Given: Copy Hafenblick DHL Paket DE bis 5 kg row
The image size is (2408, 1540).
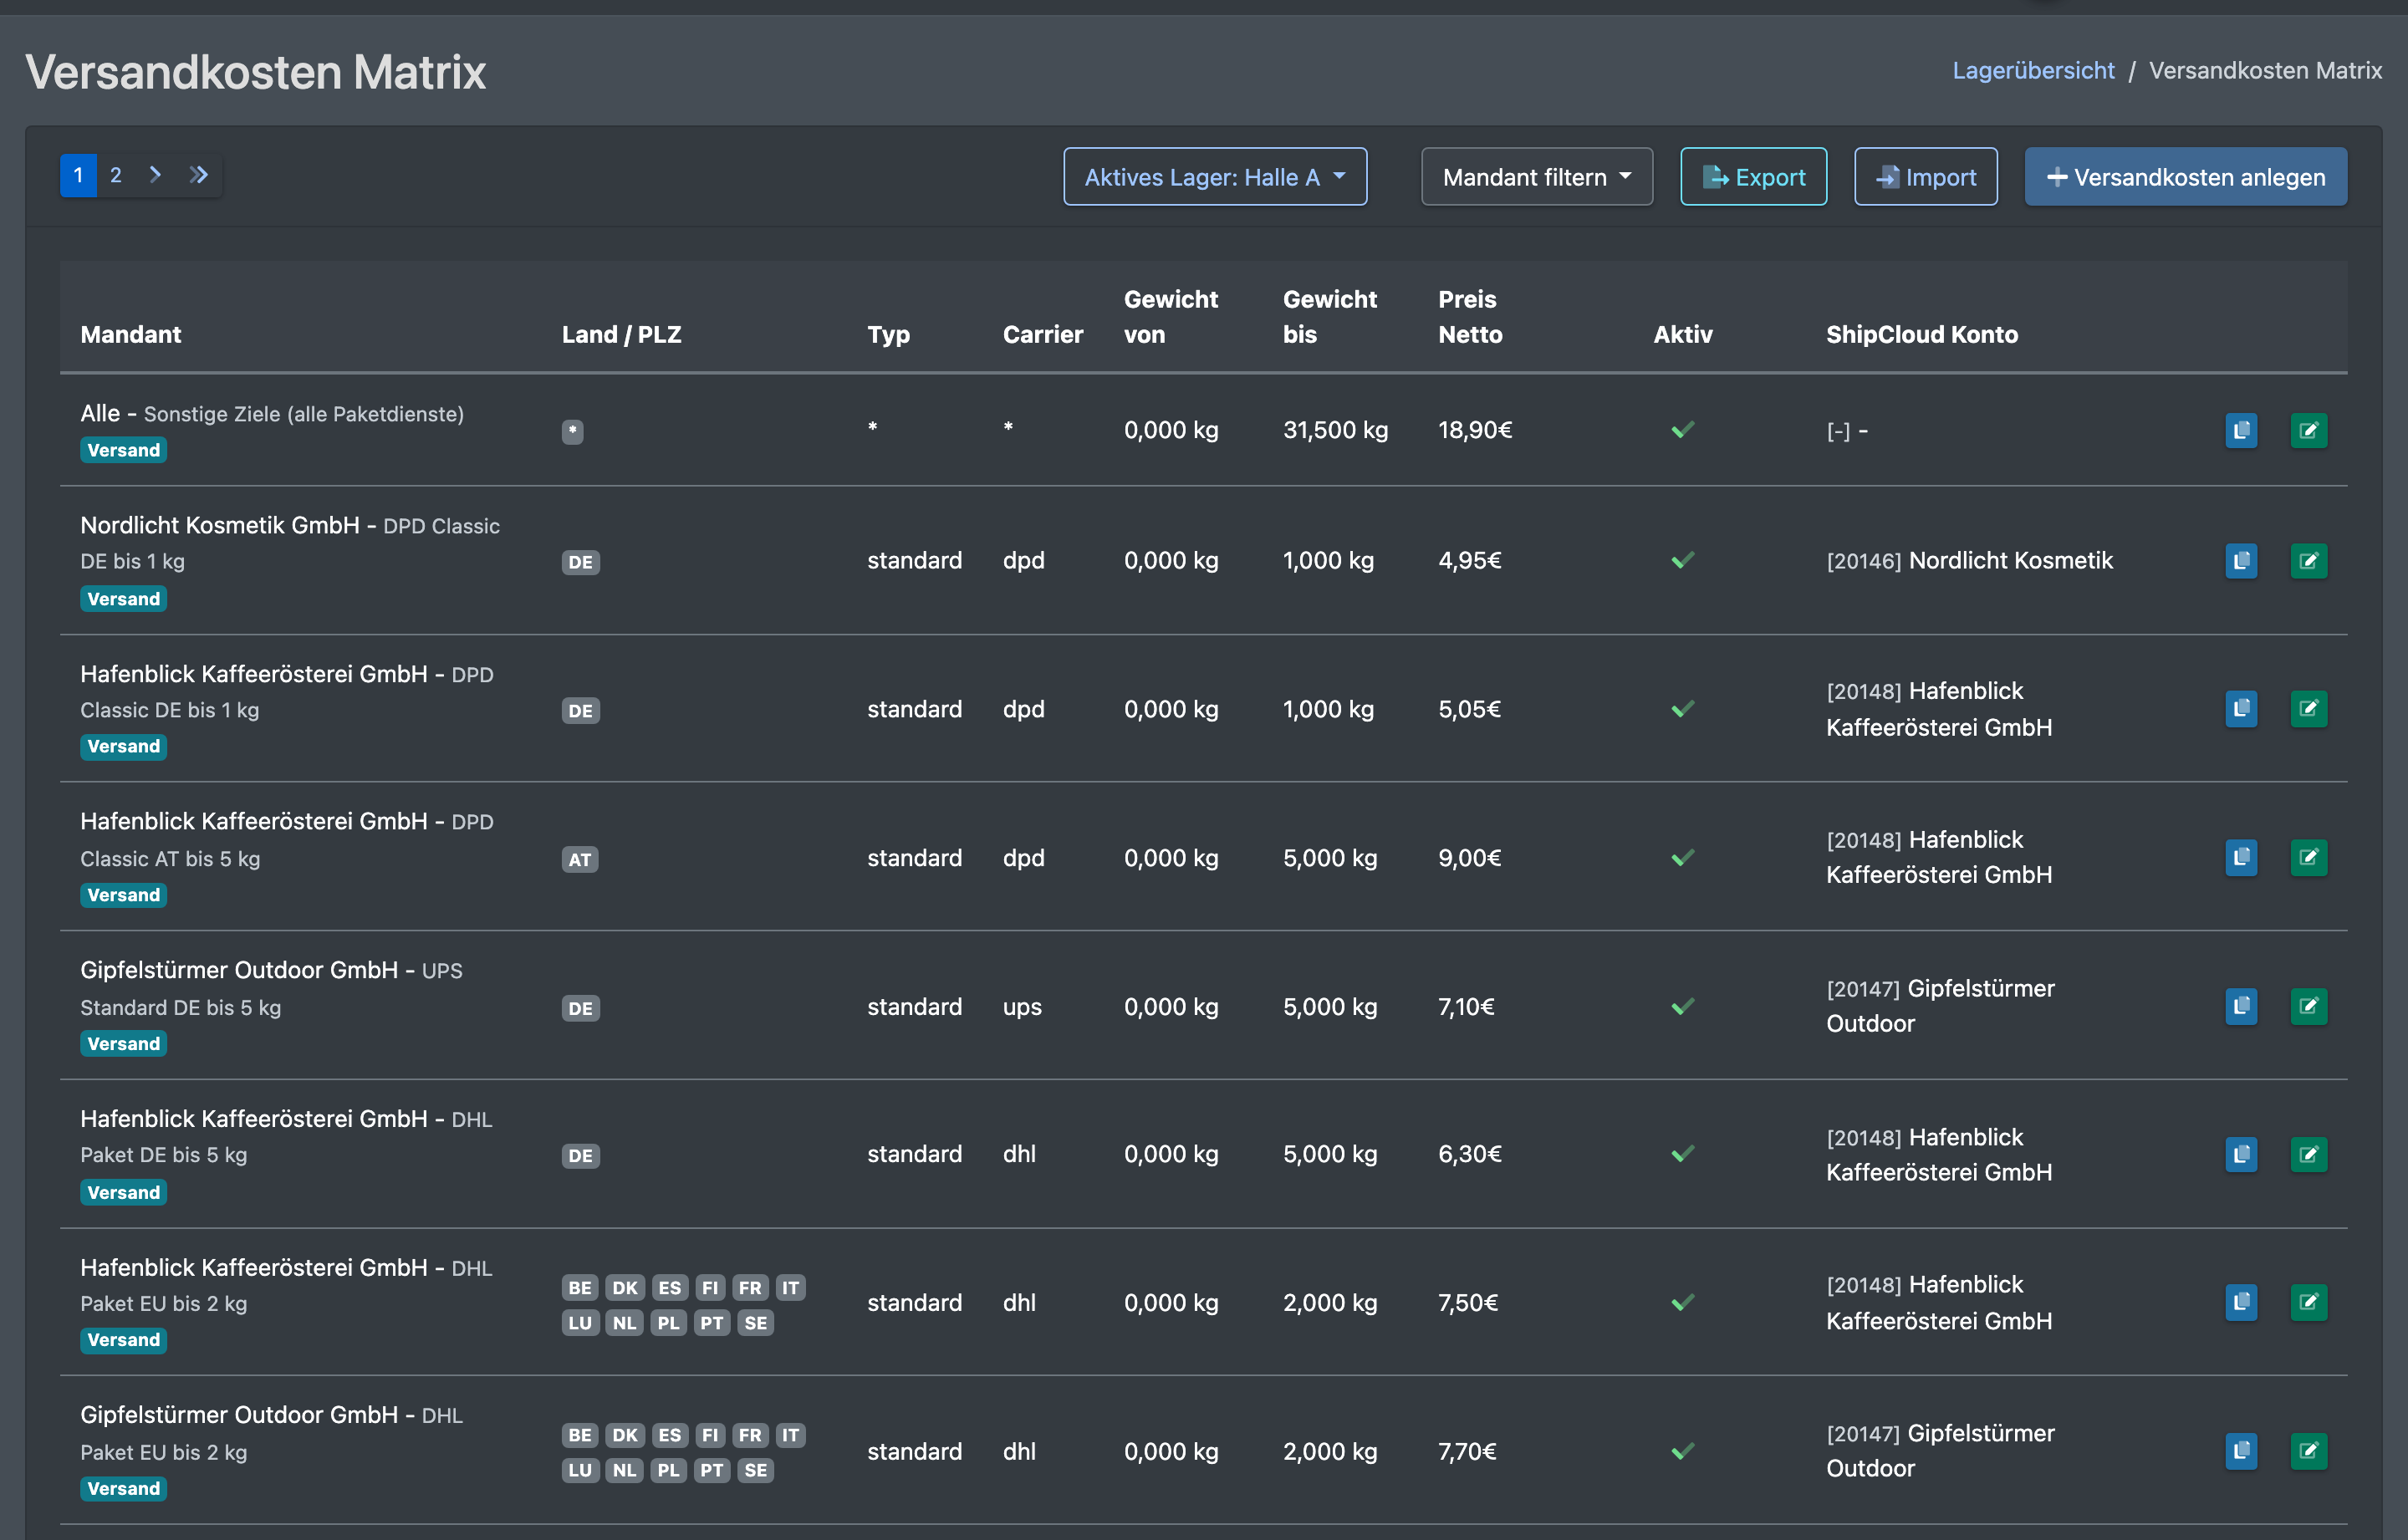Looking at the screenshot, I should tap(2241, 1154).
